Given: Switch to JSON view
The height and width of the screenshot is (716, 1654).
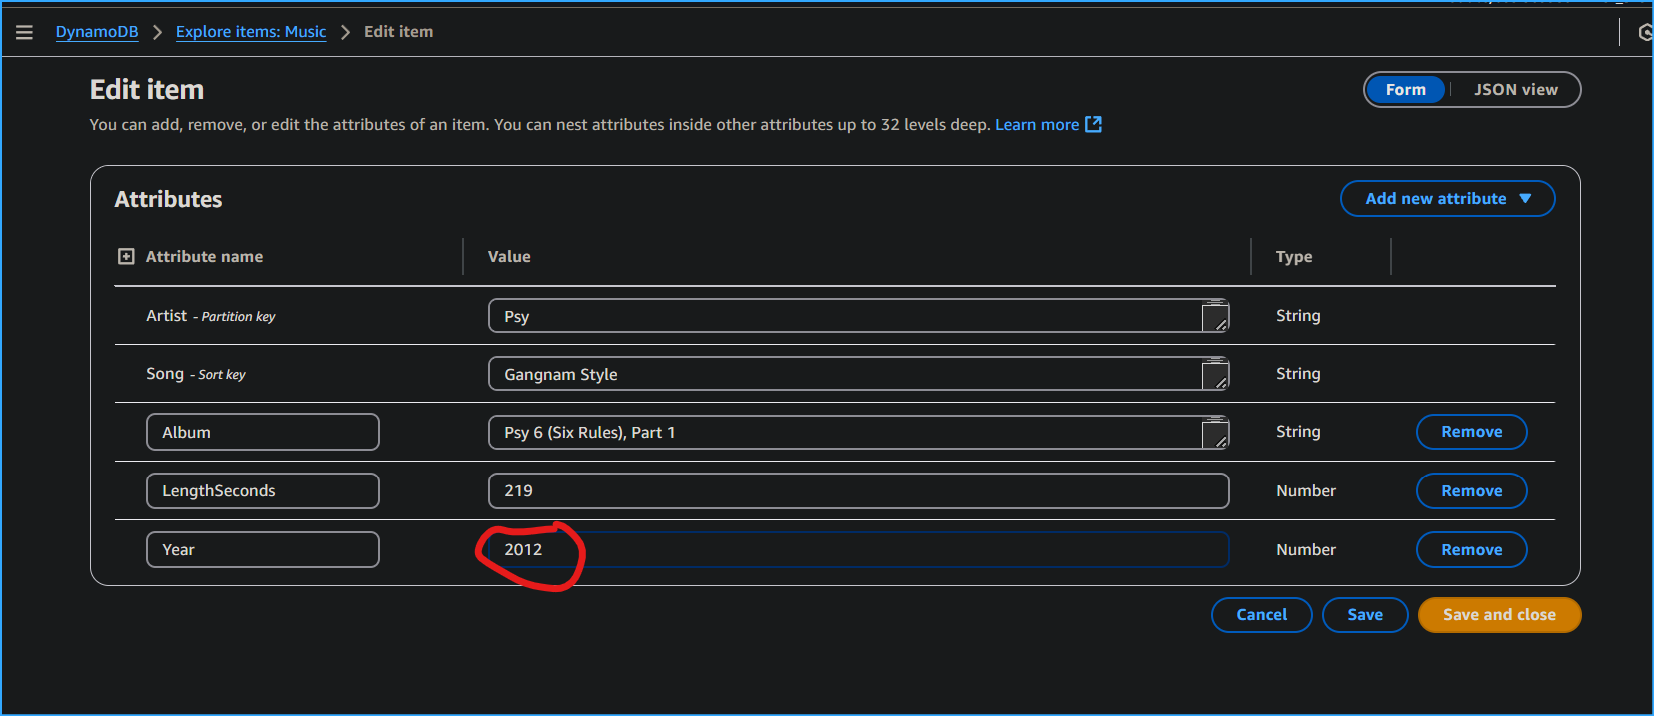Looking at the screenshot, I should 1516,89.
